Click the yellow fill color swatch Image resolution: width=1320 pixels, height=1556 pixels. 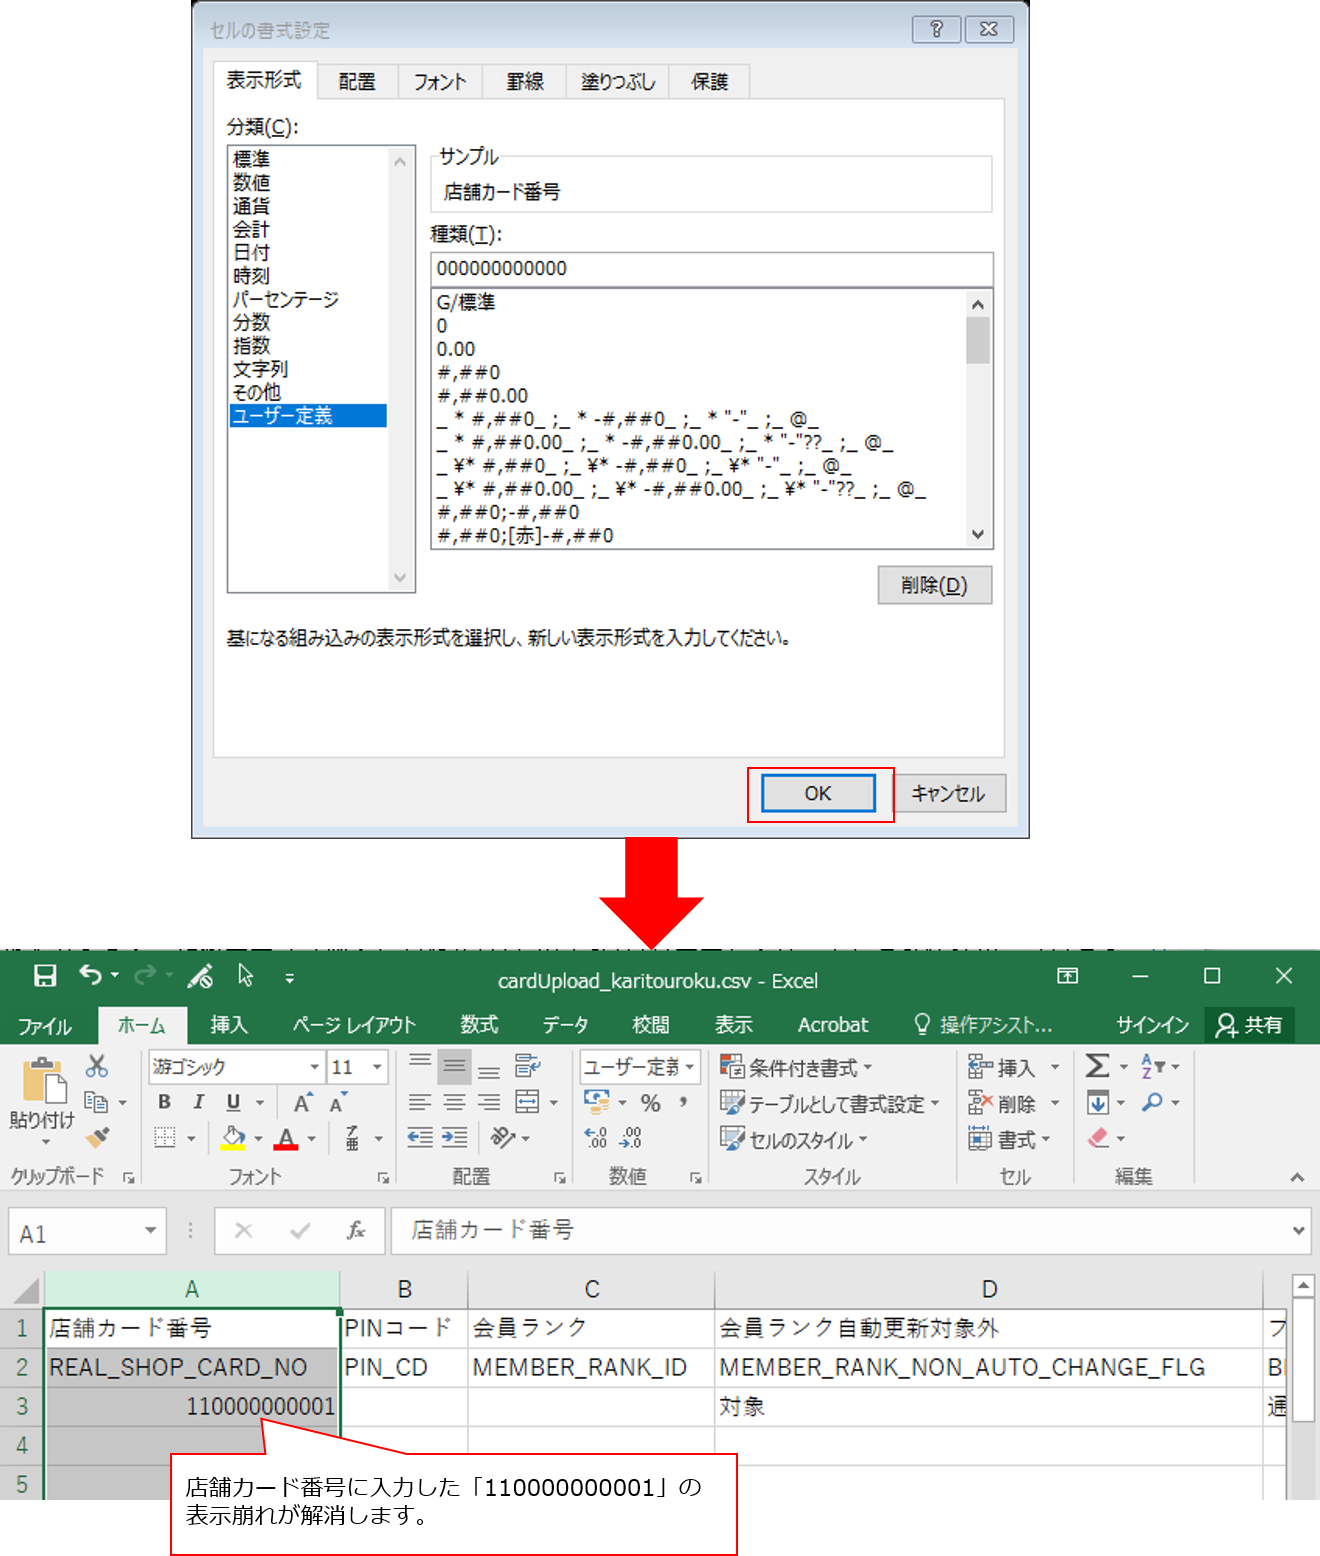point(233,1138)
